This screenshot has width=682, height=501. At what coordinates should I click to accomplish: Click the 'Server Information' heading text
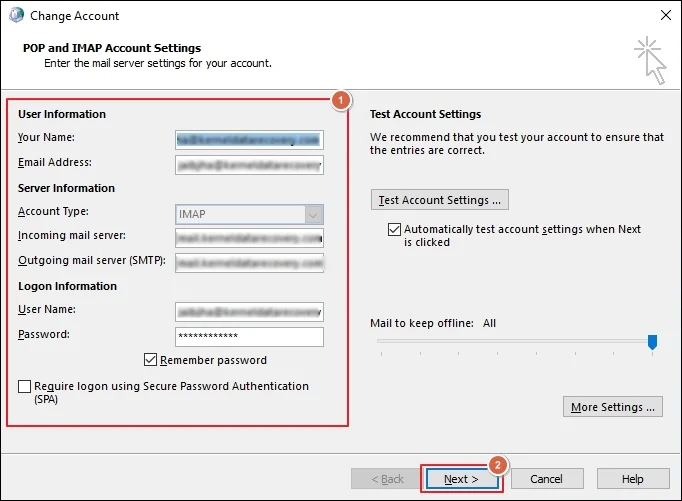click(66, 188)
